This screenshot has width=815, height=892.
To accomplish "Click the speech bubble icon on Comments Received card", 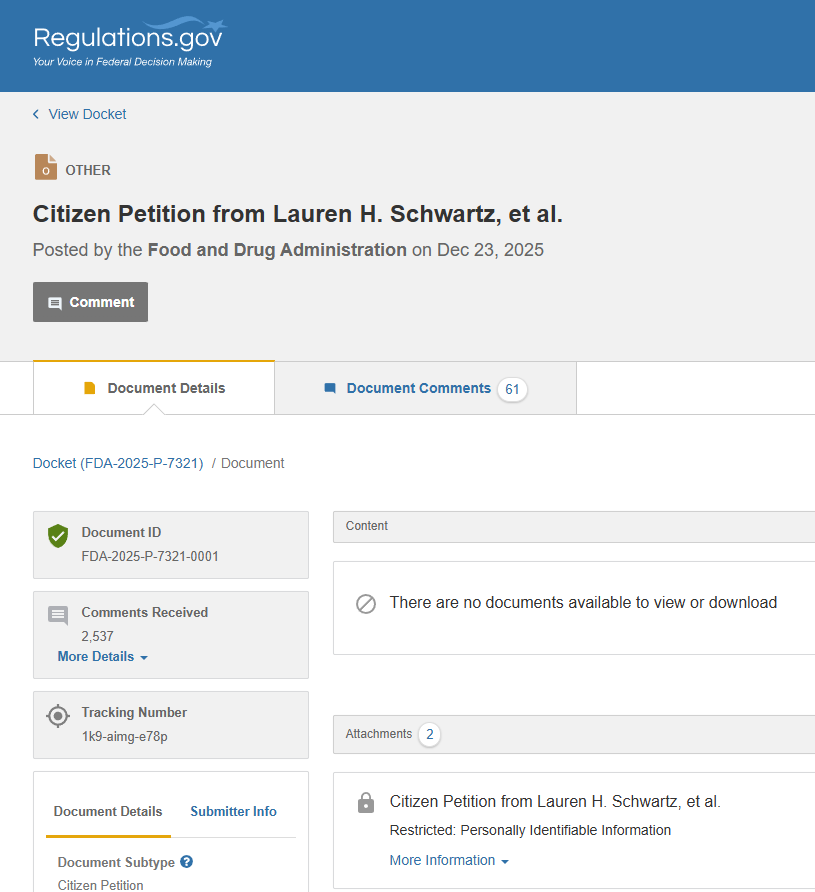I will [x=58, y=613].
